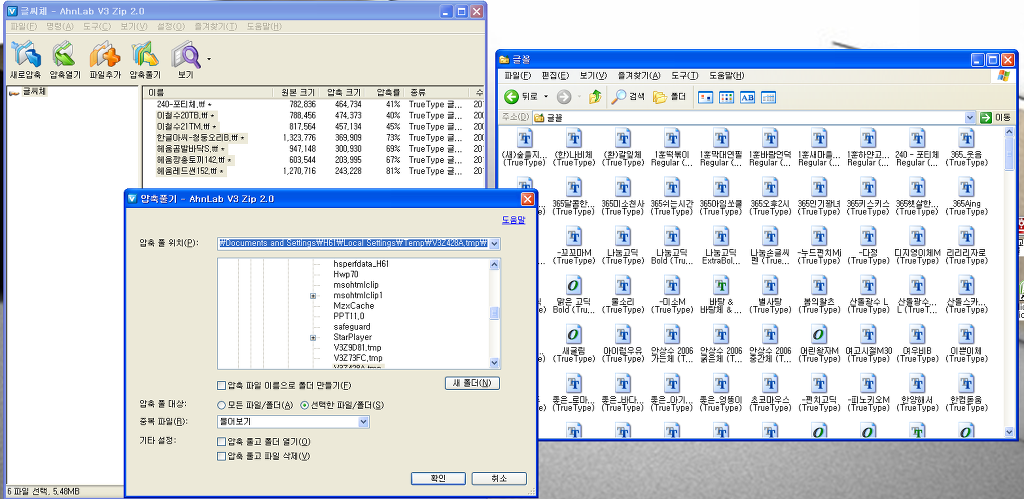Click the 확인 button in extract dialog
This screenshot has width=1024, height=499.
(438, 478)
